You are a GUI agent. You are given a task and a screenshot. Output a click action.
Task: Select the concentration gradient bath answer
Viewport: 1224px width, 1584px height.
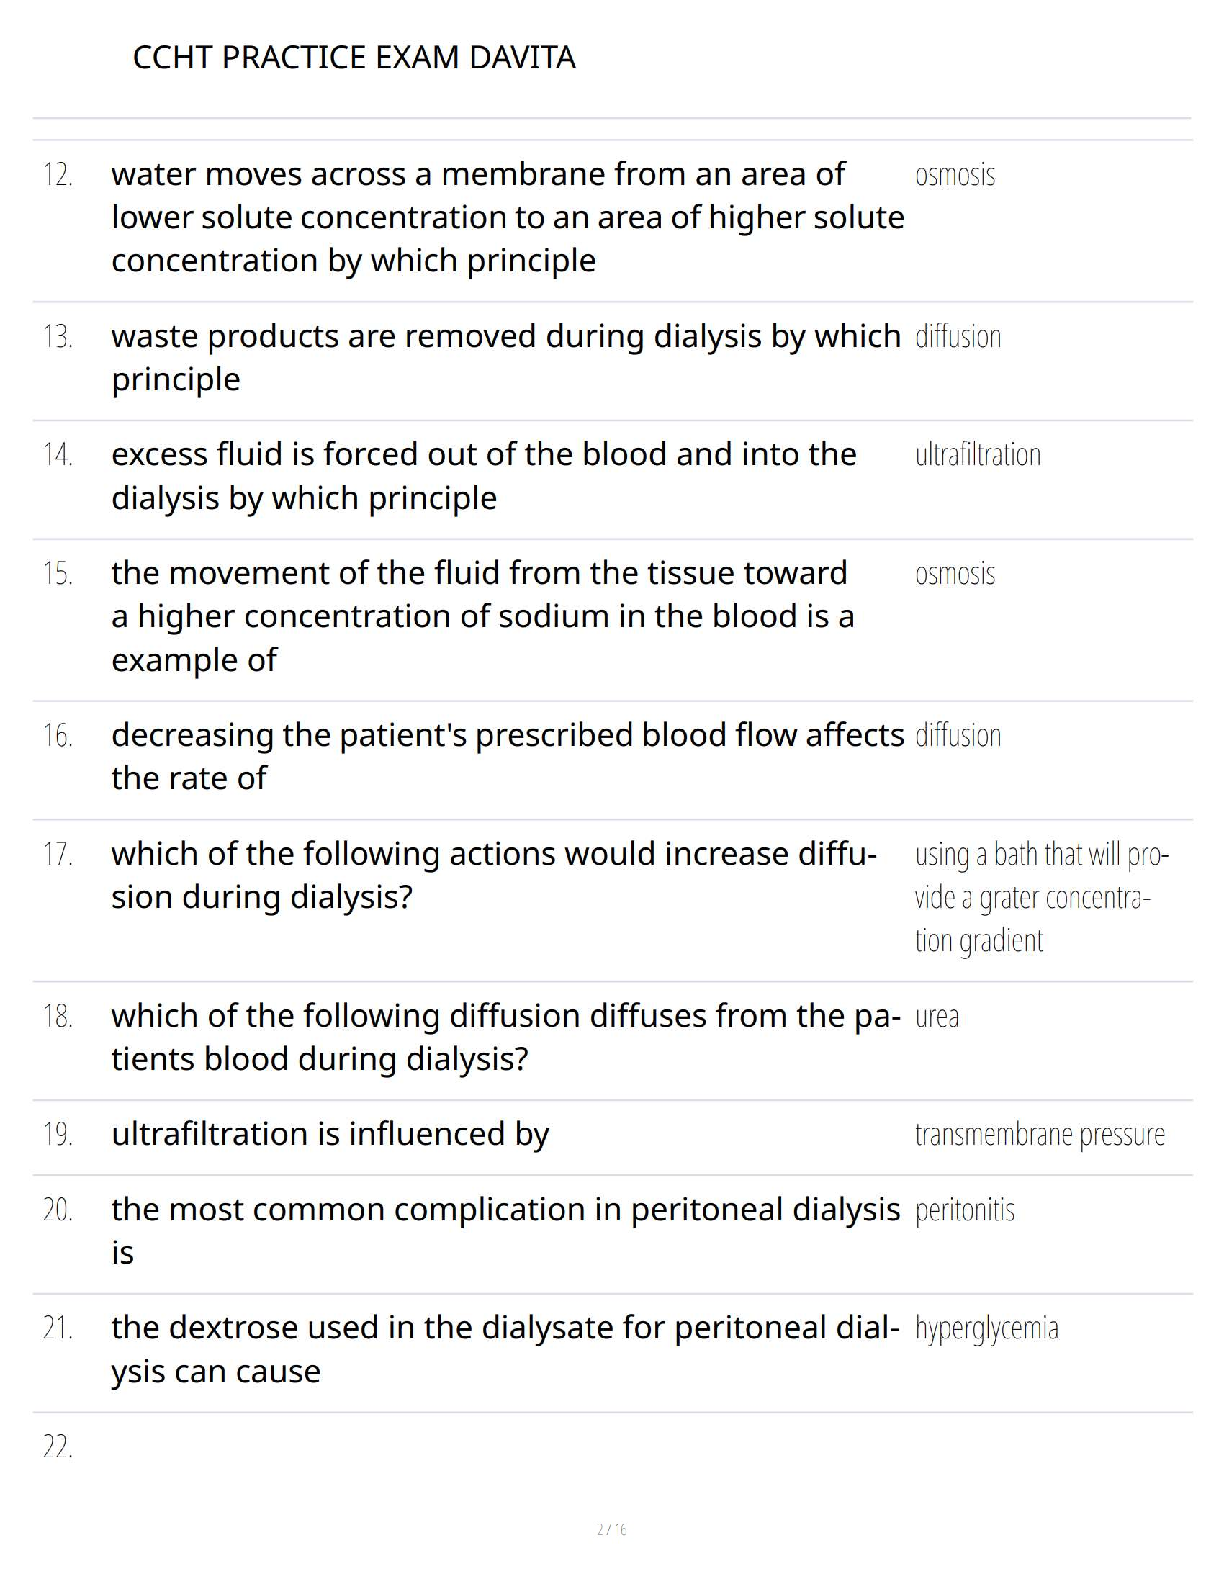(1041, 898)
